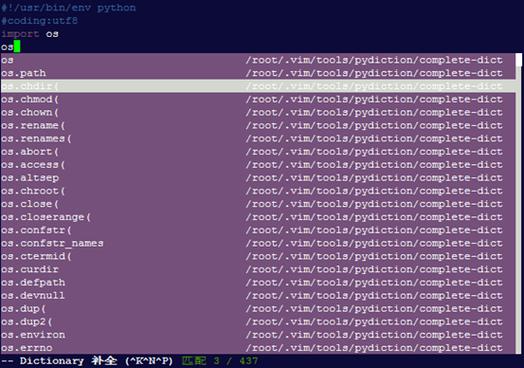
Task: Select os.dup( from the list
Action: click(x=258, y=309)
